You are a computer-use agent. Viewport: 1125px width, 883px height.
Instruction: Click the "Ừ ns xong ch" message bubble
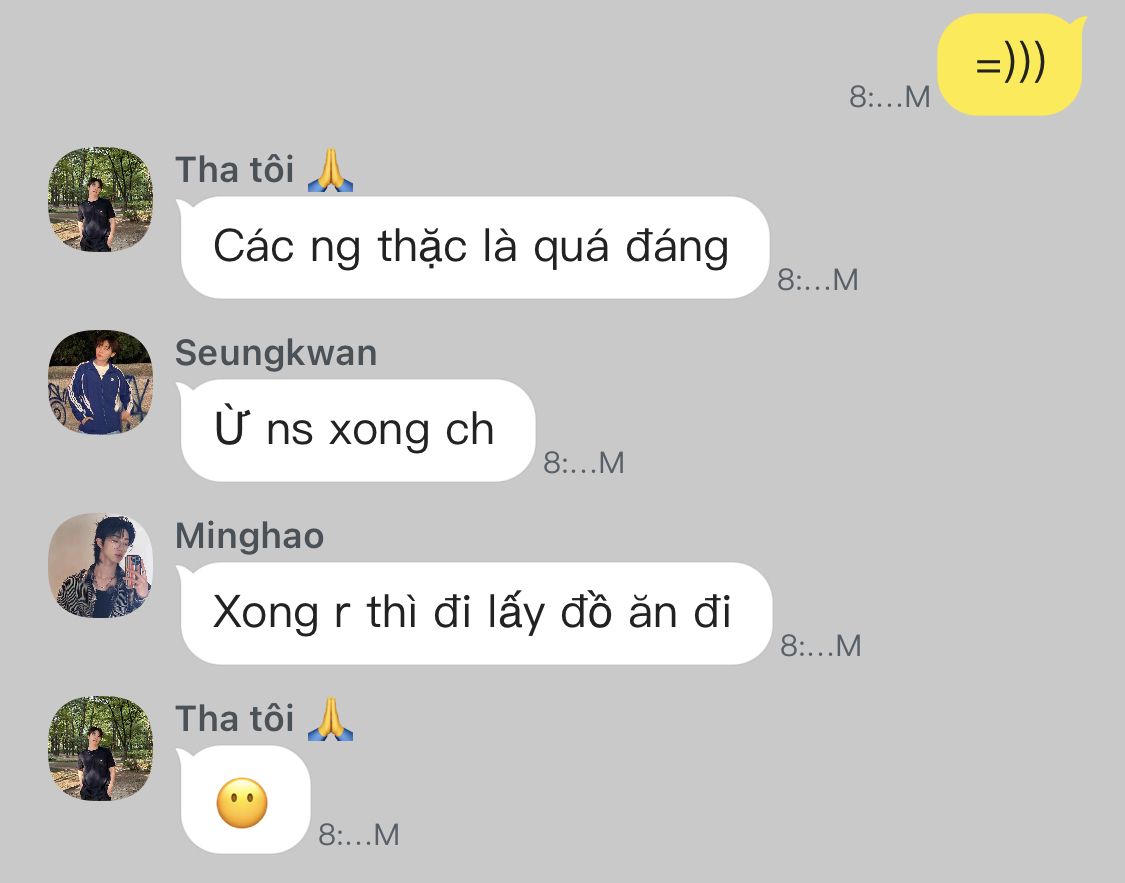pyautogui.click(x=356, y=430)
